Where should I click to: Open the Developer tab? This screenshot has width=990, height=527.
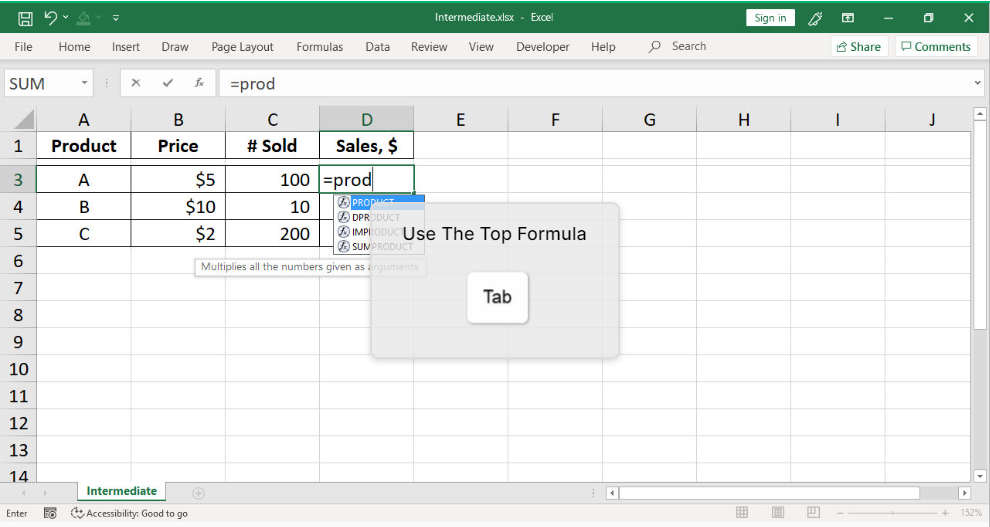click(x=542, y=47)
